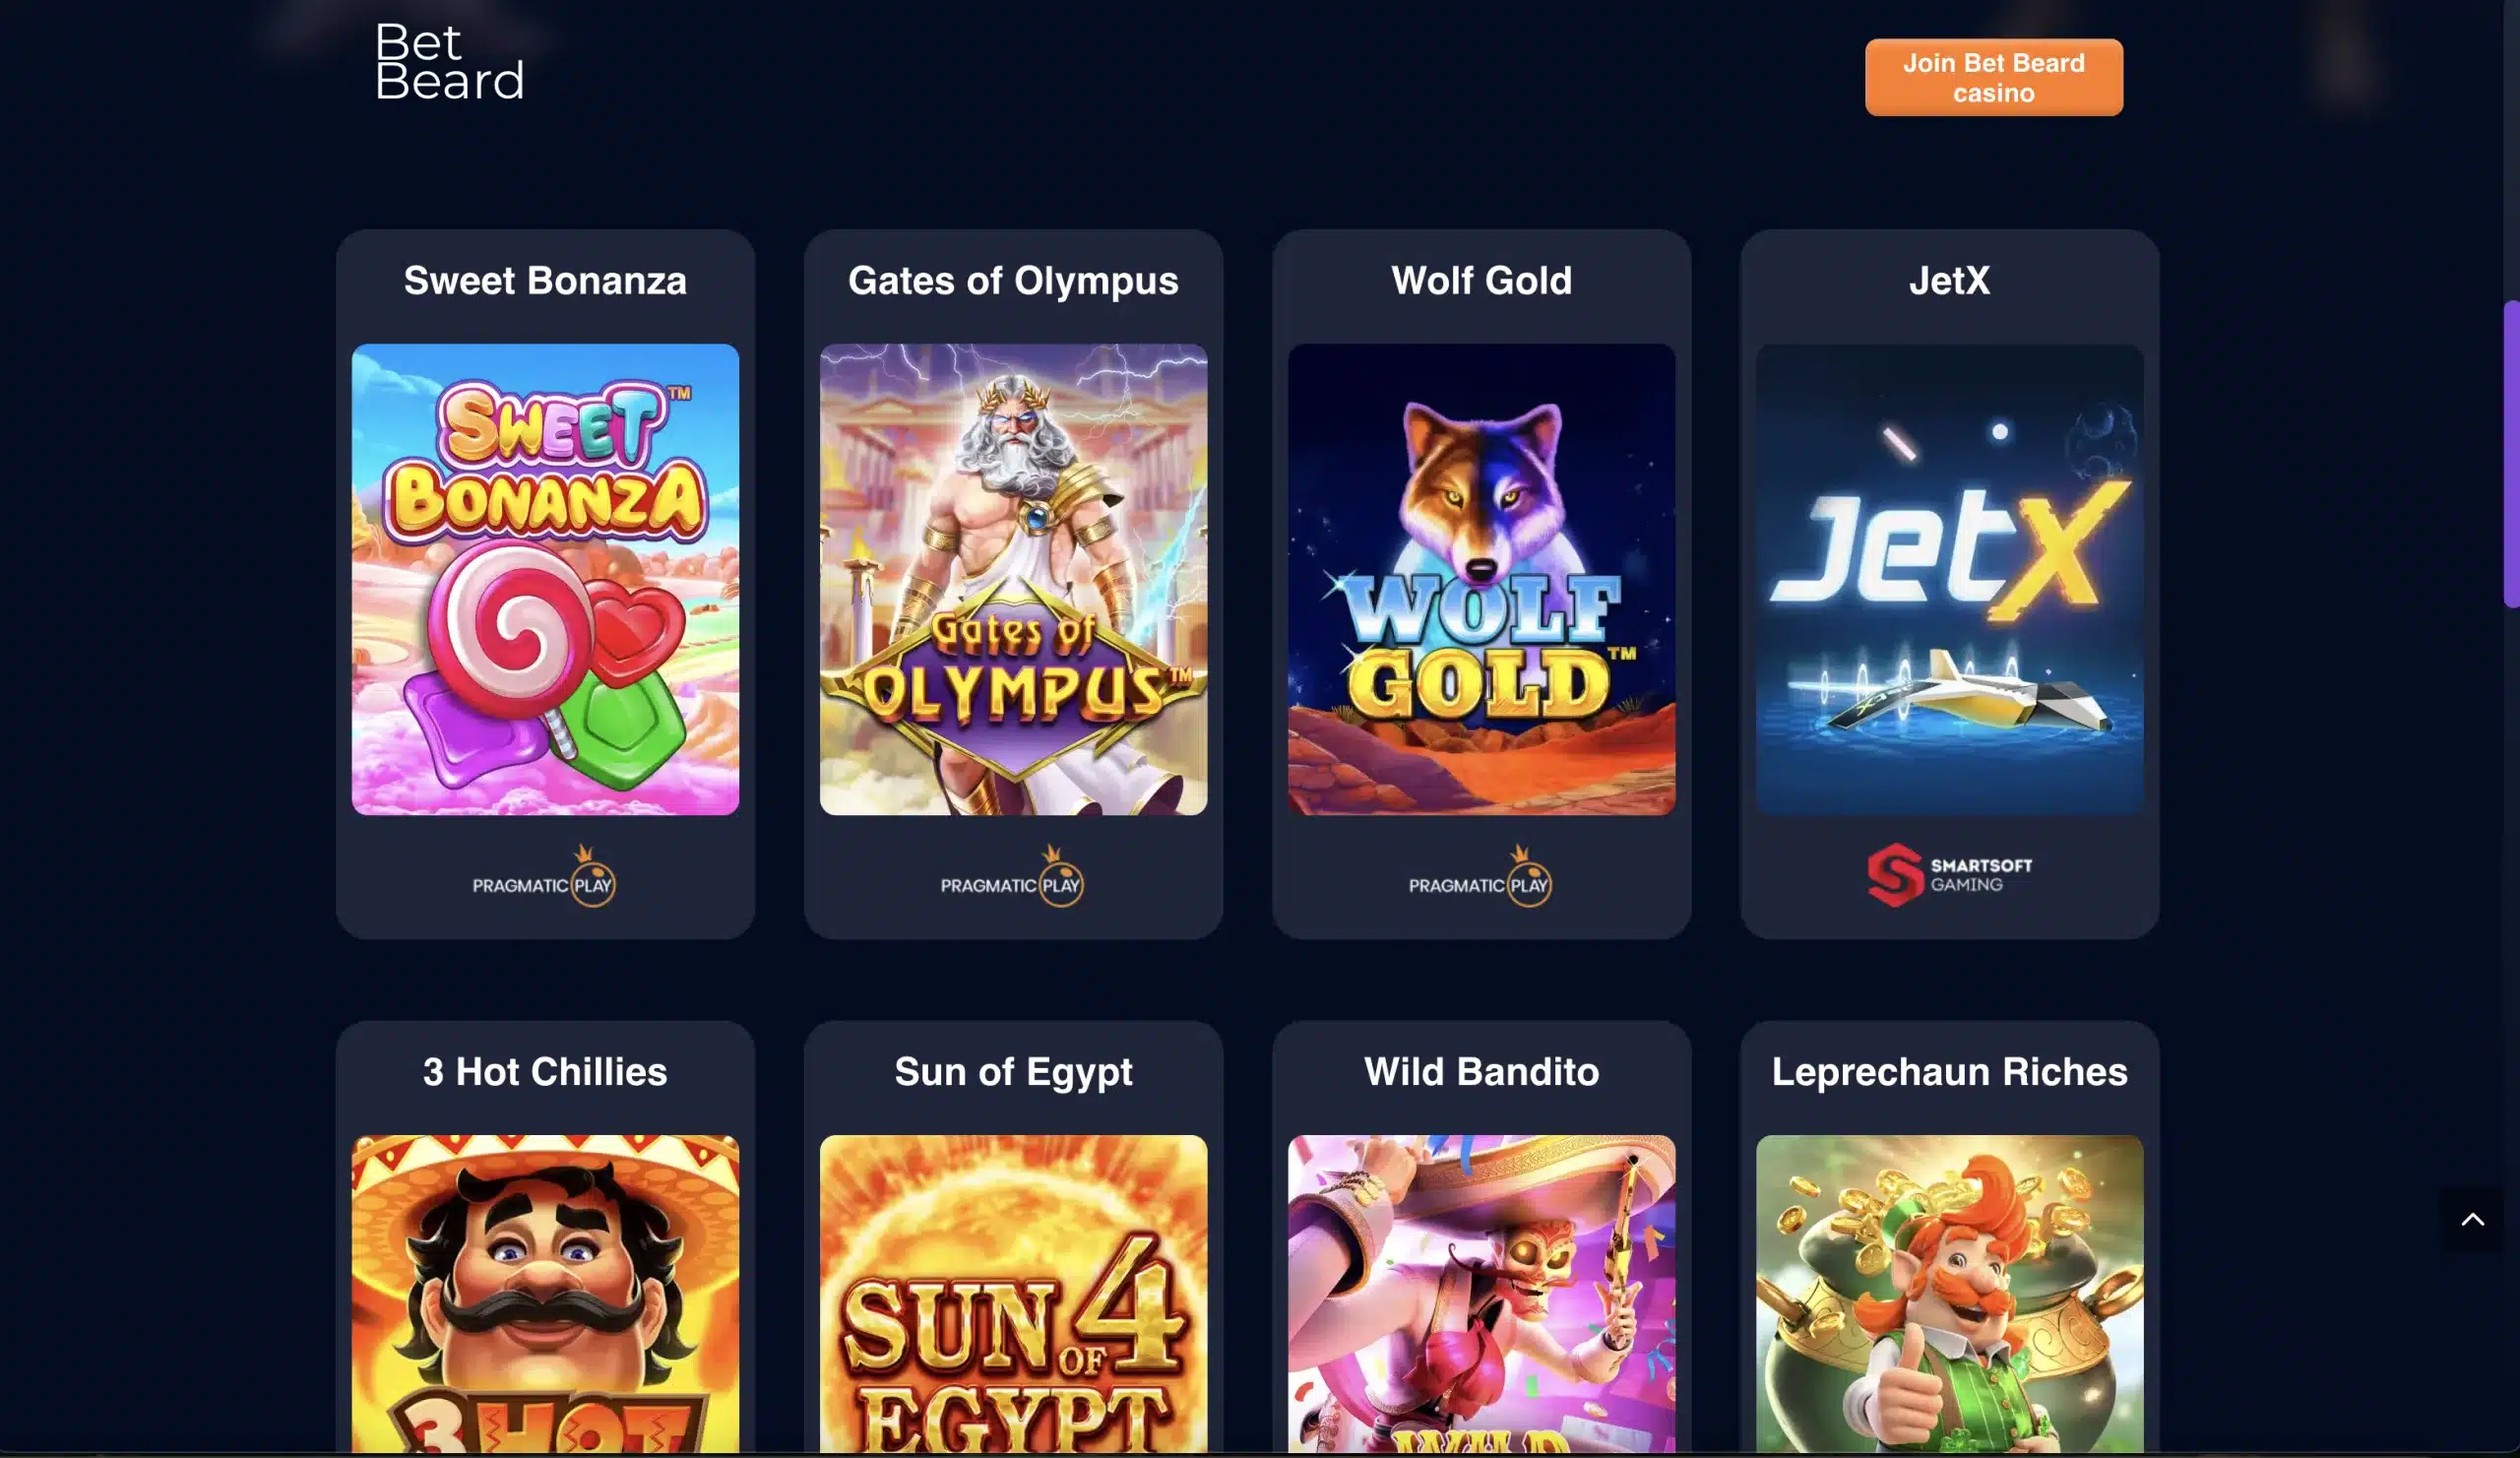Click the Smartsoft Gaming logo under JetX

(1949, 875)
